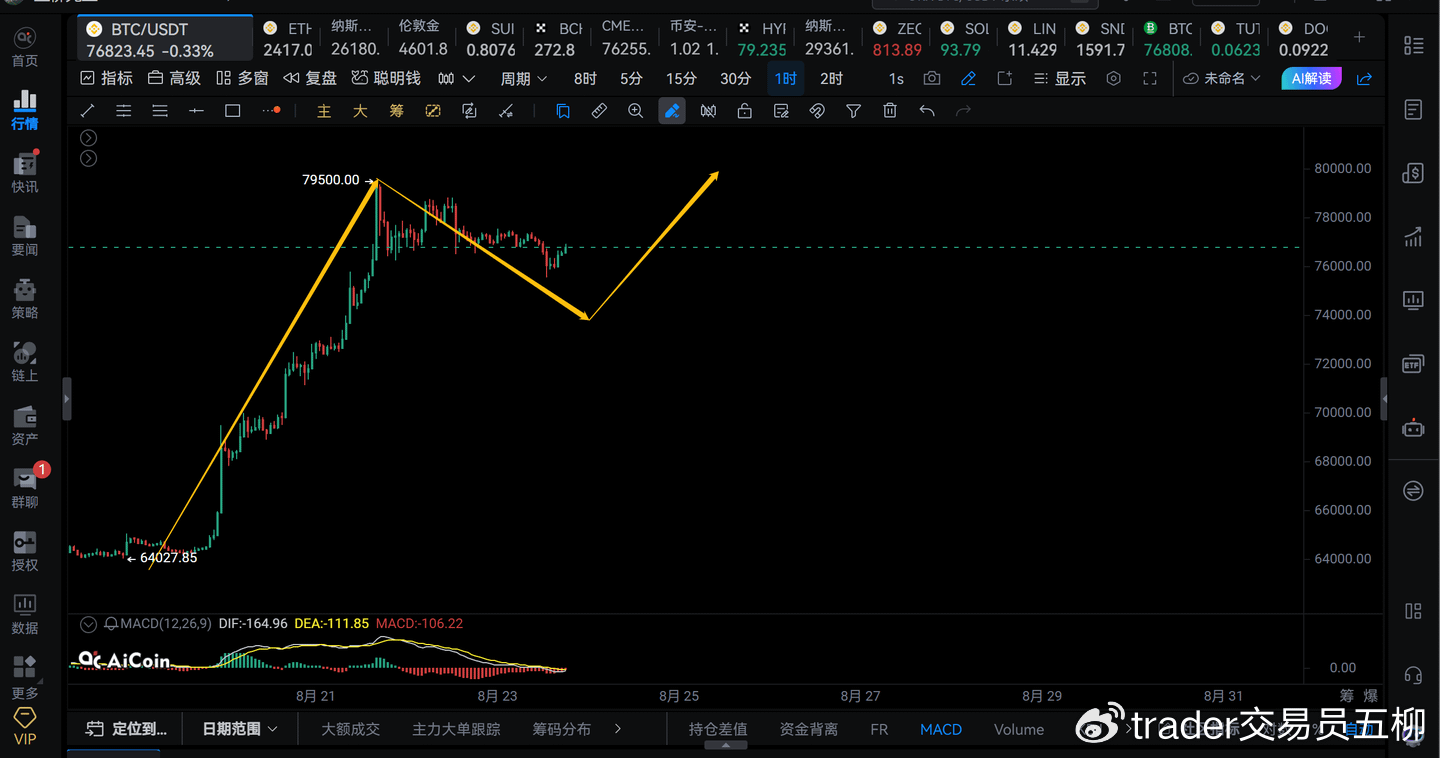Open the 未命名 layout dropdown
The height and width of the screenshot is (758, 1440).
click(1222, 78)
